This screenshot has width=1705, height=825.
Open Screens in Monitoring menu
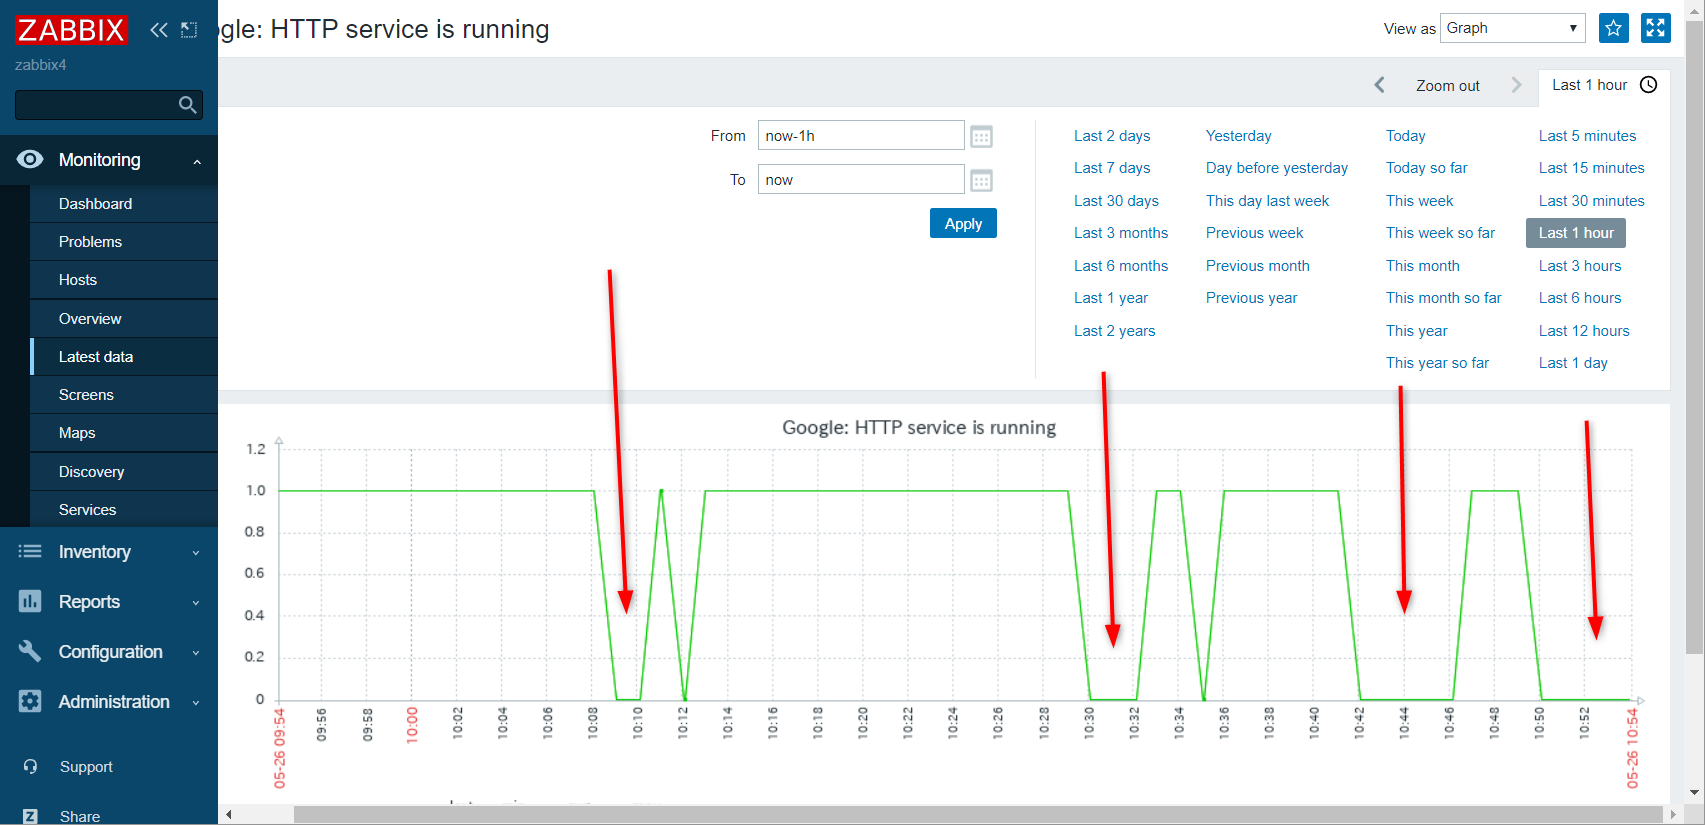tap(124, 395)
